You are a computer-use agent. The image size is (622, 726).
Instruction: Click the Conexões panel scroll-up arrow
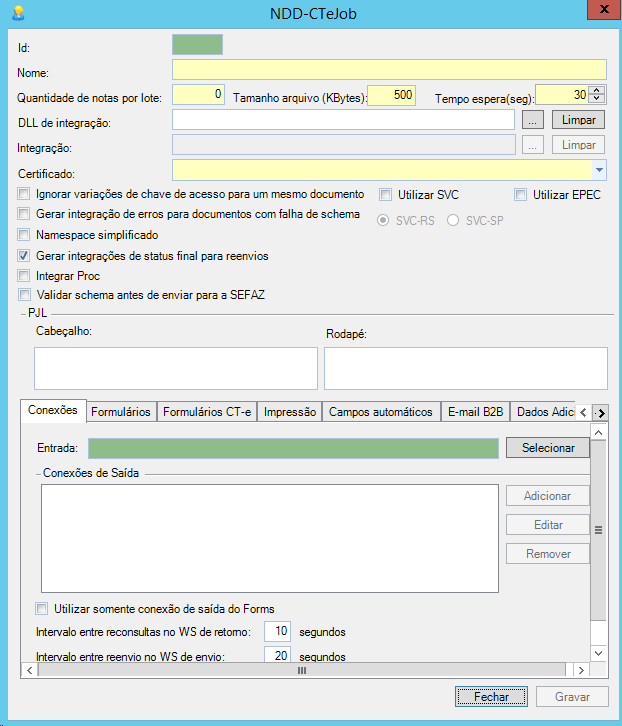tap(598, 433)
